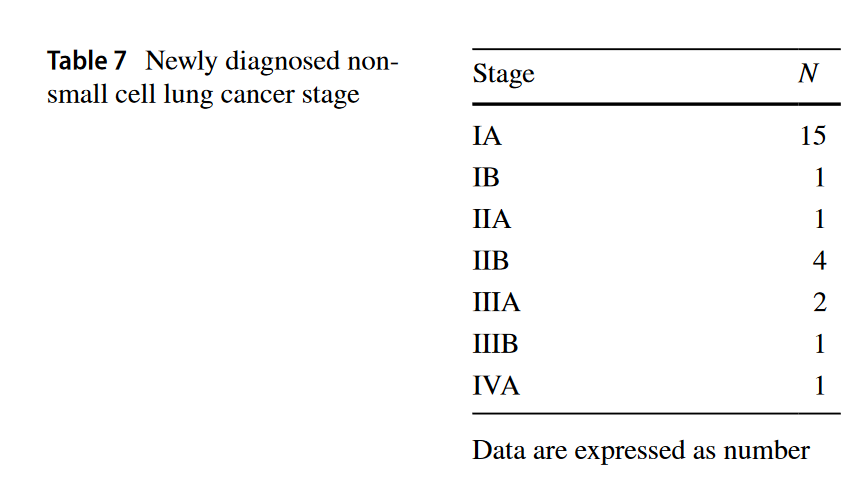Click the 'IIIA' stage cell
868x500 pixels.
(x=496, y=303)
